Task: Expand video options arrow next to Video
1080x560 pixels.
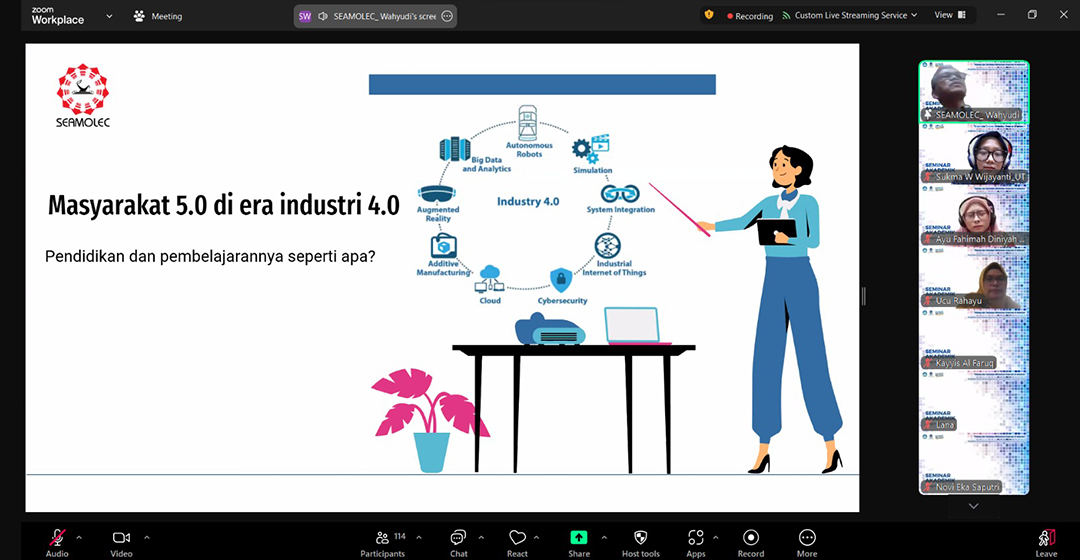Action: (147, 537)
